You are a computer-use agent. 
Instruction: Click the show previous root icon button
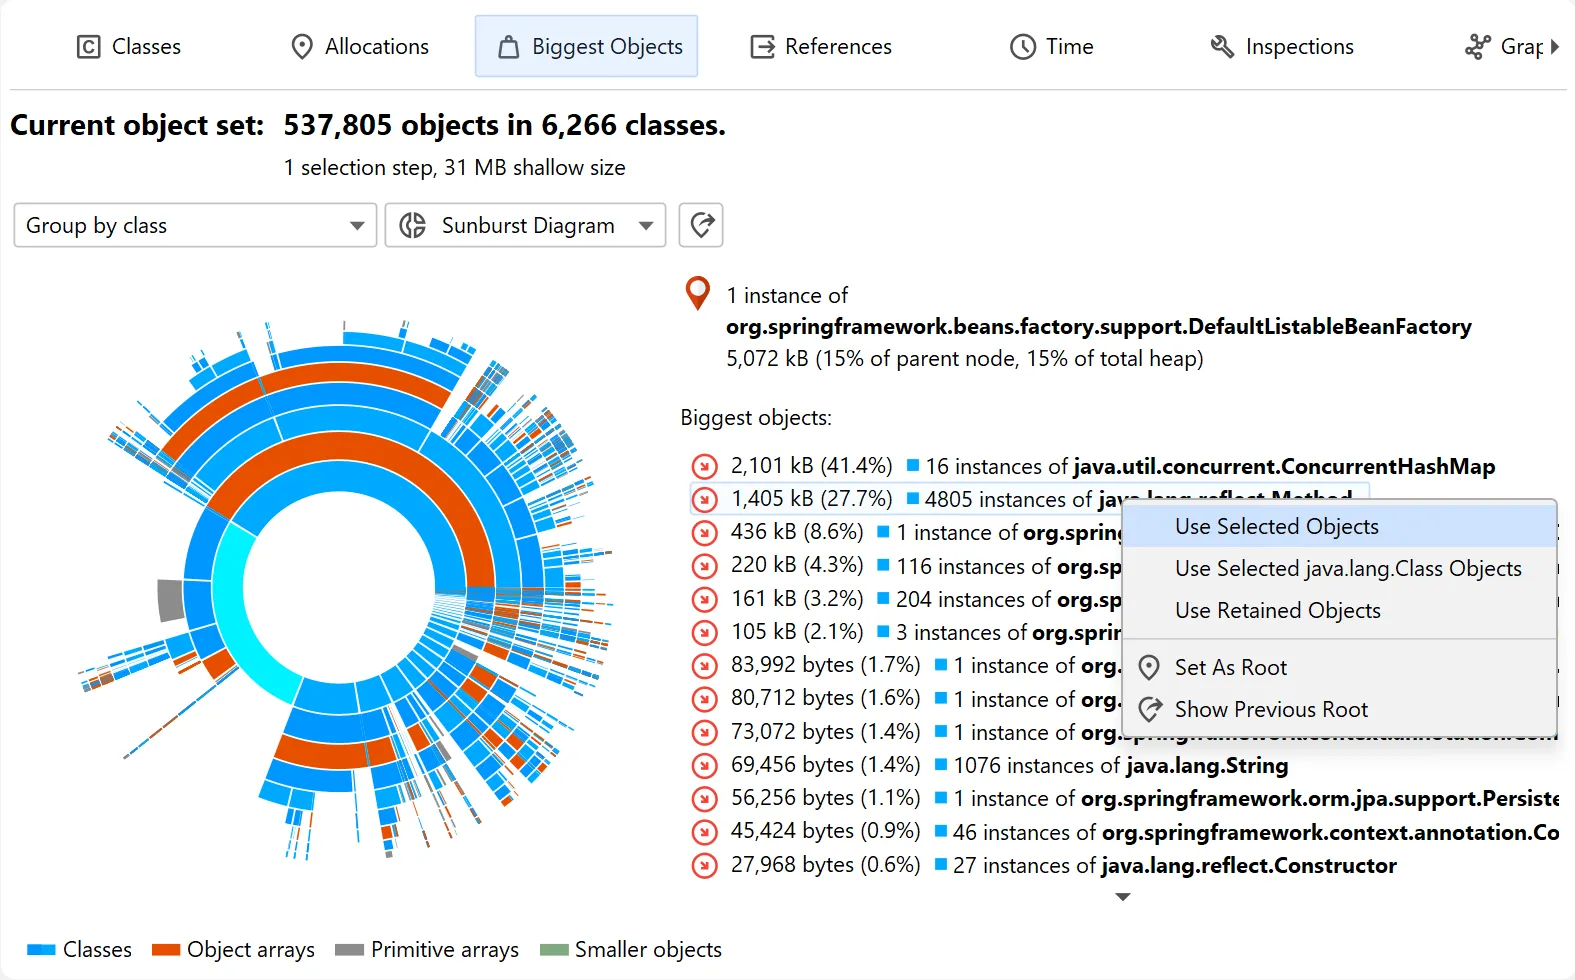point(701,225)
